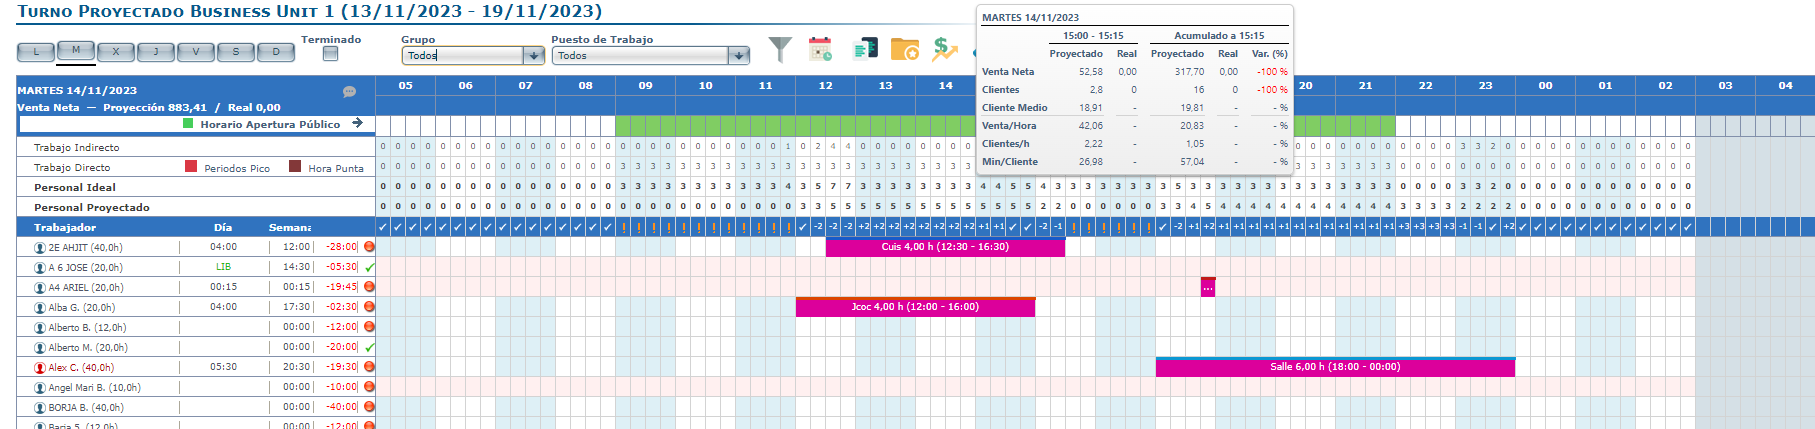Screen dimensions: 1815x429
Task: Click the red status circle for 2E AHJIT
Action: (x=369, y=247)
